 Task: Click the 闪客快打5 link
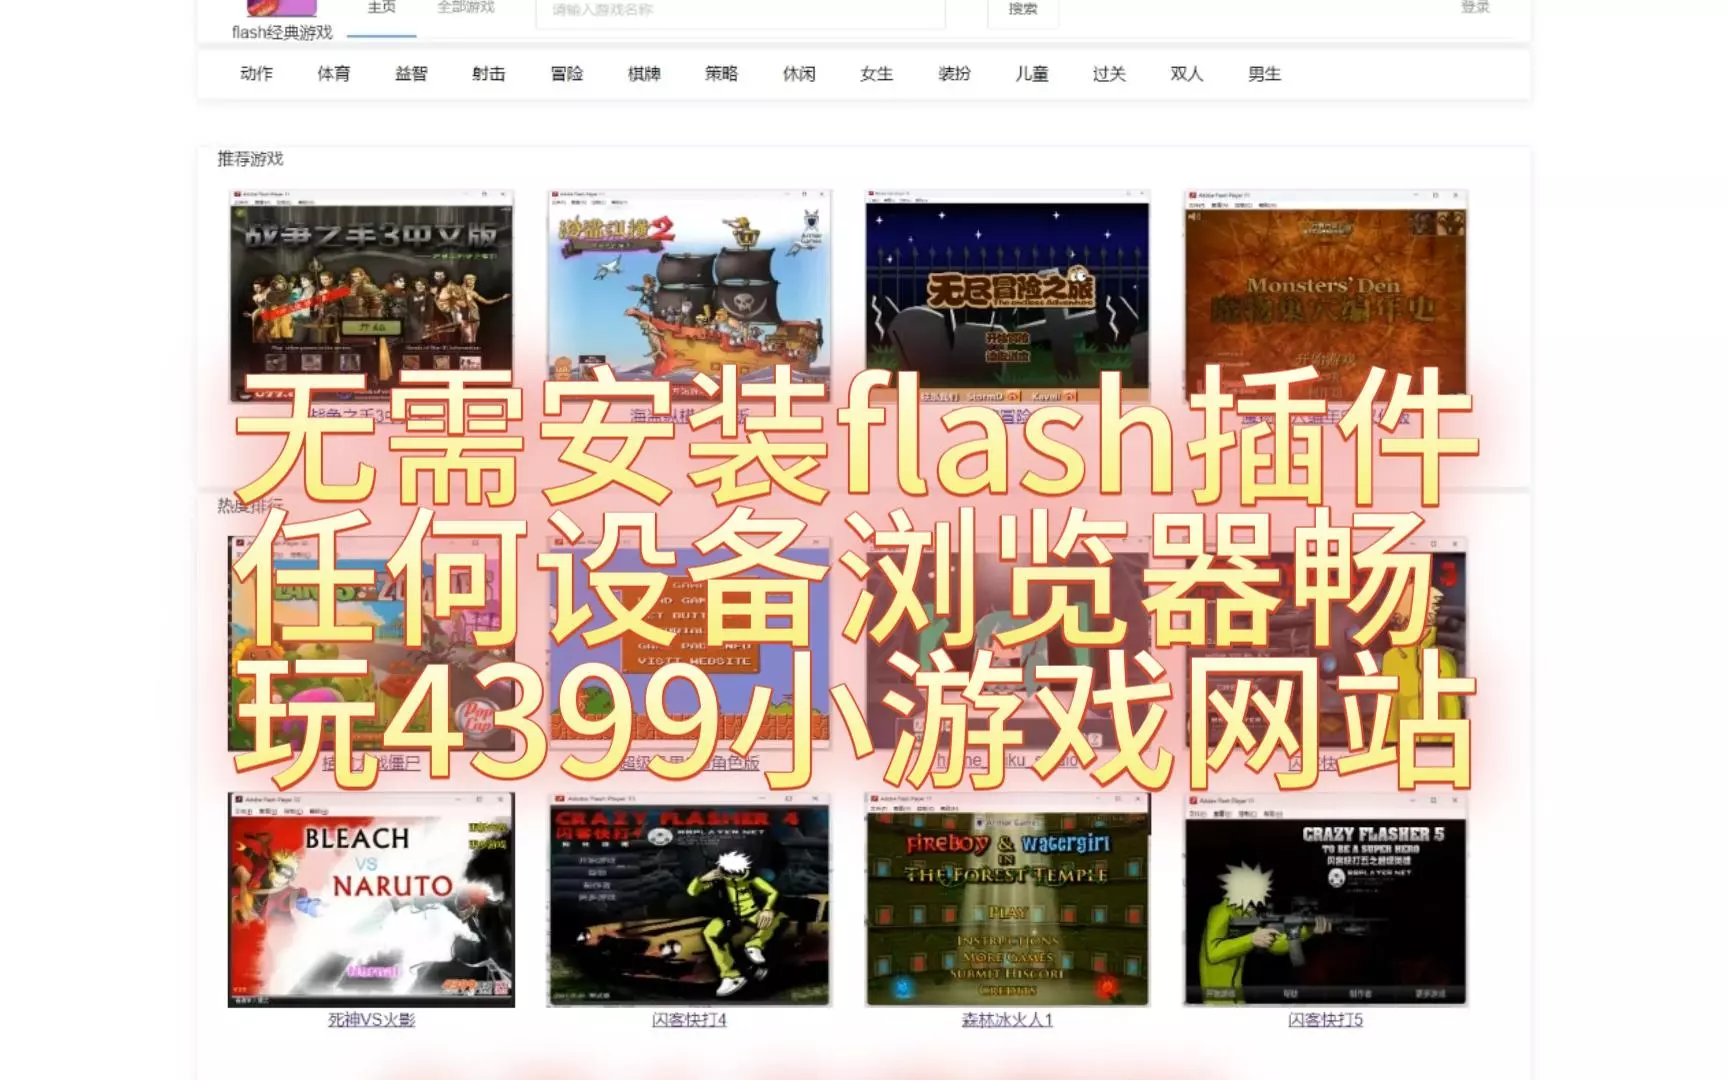[x=1325, y=1020]
